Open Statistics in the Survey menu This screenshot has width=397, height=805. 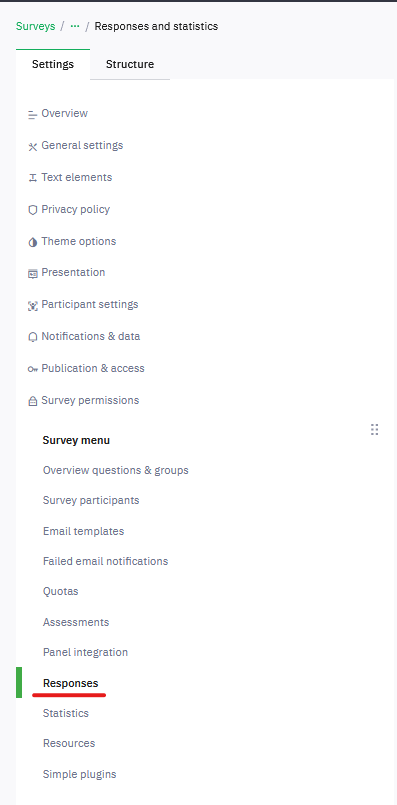(66, 713)
